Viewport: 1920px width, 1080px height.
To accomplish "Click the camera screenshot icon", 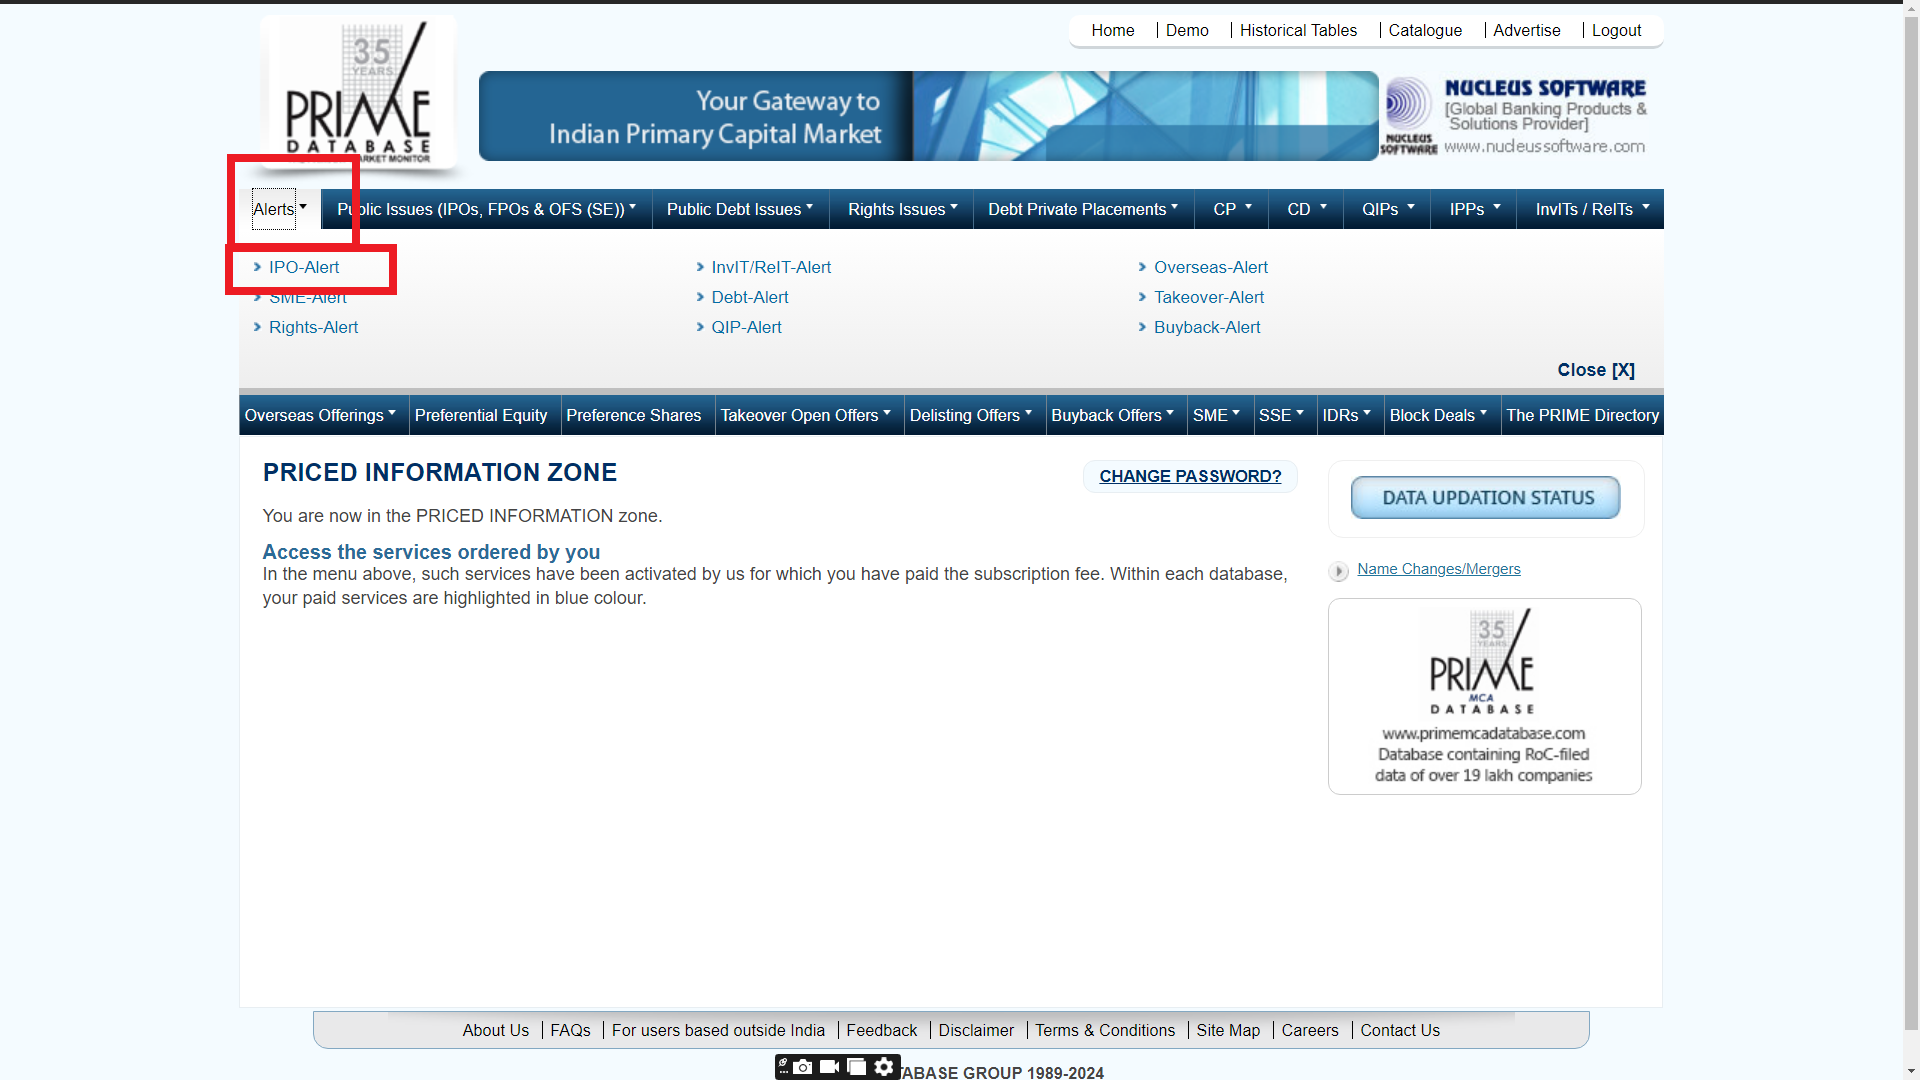I will [x=803, y=1067].
